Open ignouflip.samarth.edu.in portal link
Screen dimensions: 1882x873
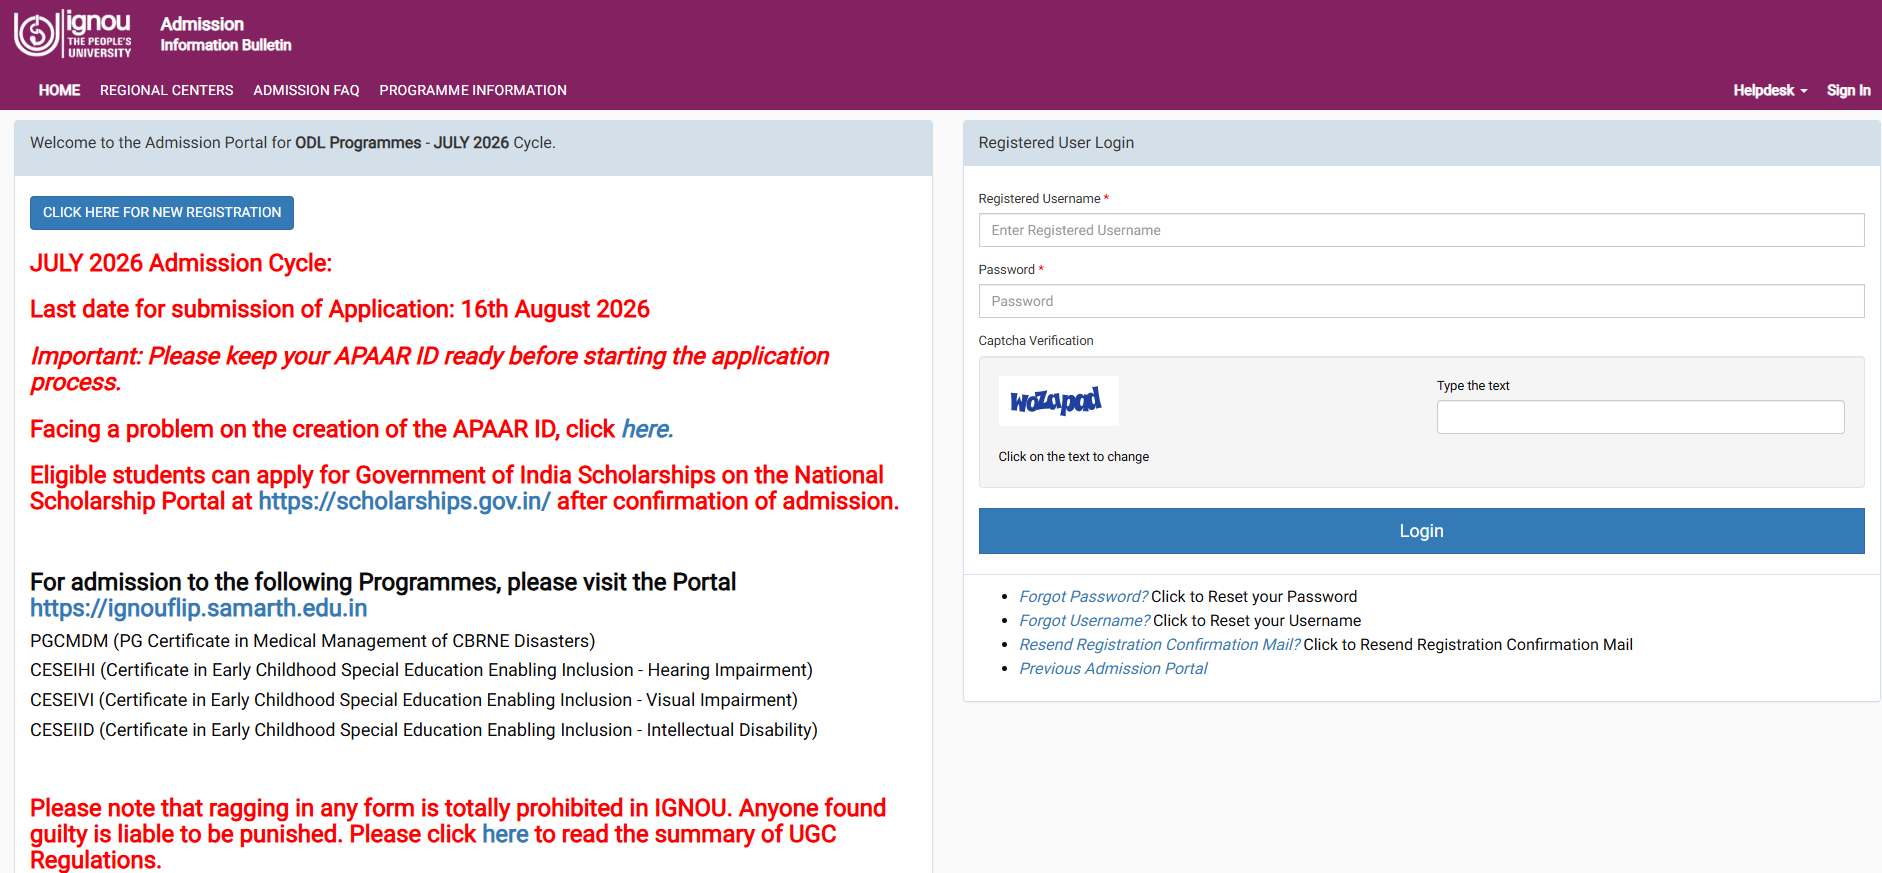199,608
